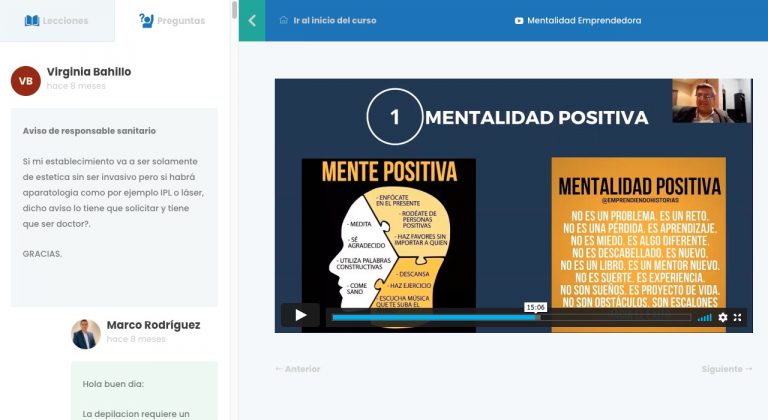
Task: Go to Anterior lesson
Action: pyautogui.click(x=298, y=369)
